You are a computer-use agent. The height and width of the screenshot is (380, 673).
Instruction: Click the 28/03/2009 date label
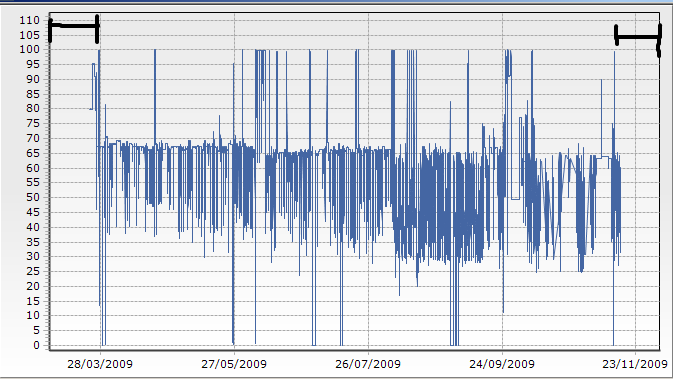(x=100, y=364)
